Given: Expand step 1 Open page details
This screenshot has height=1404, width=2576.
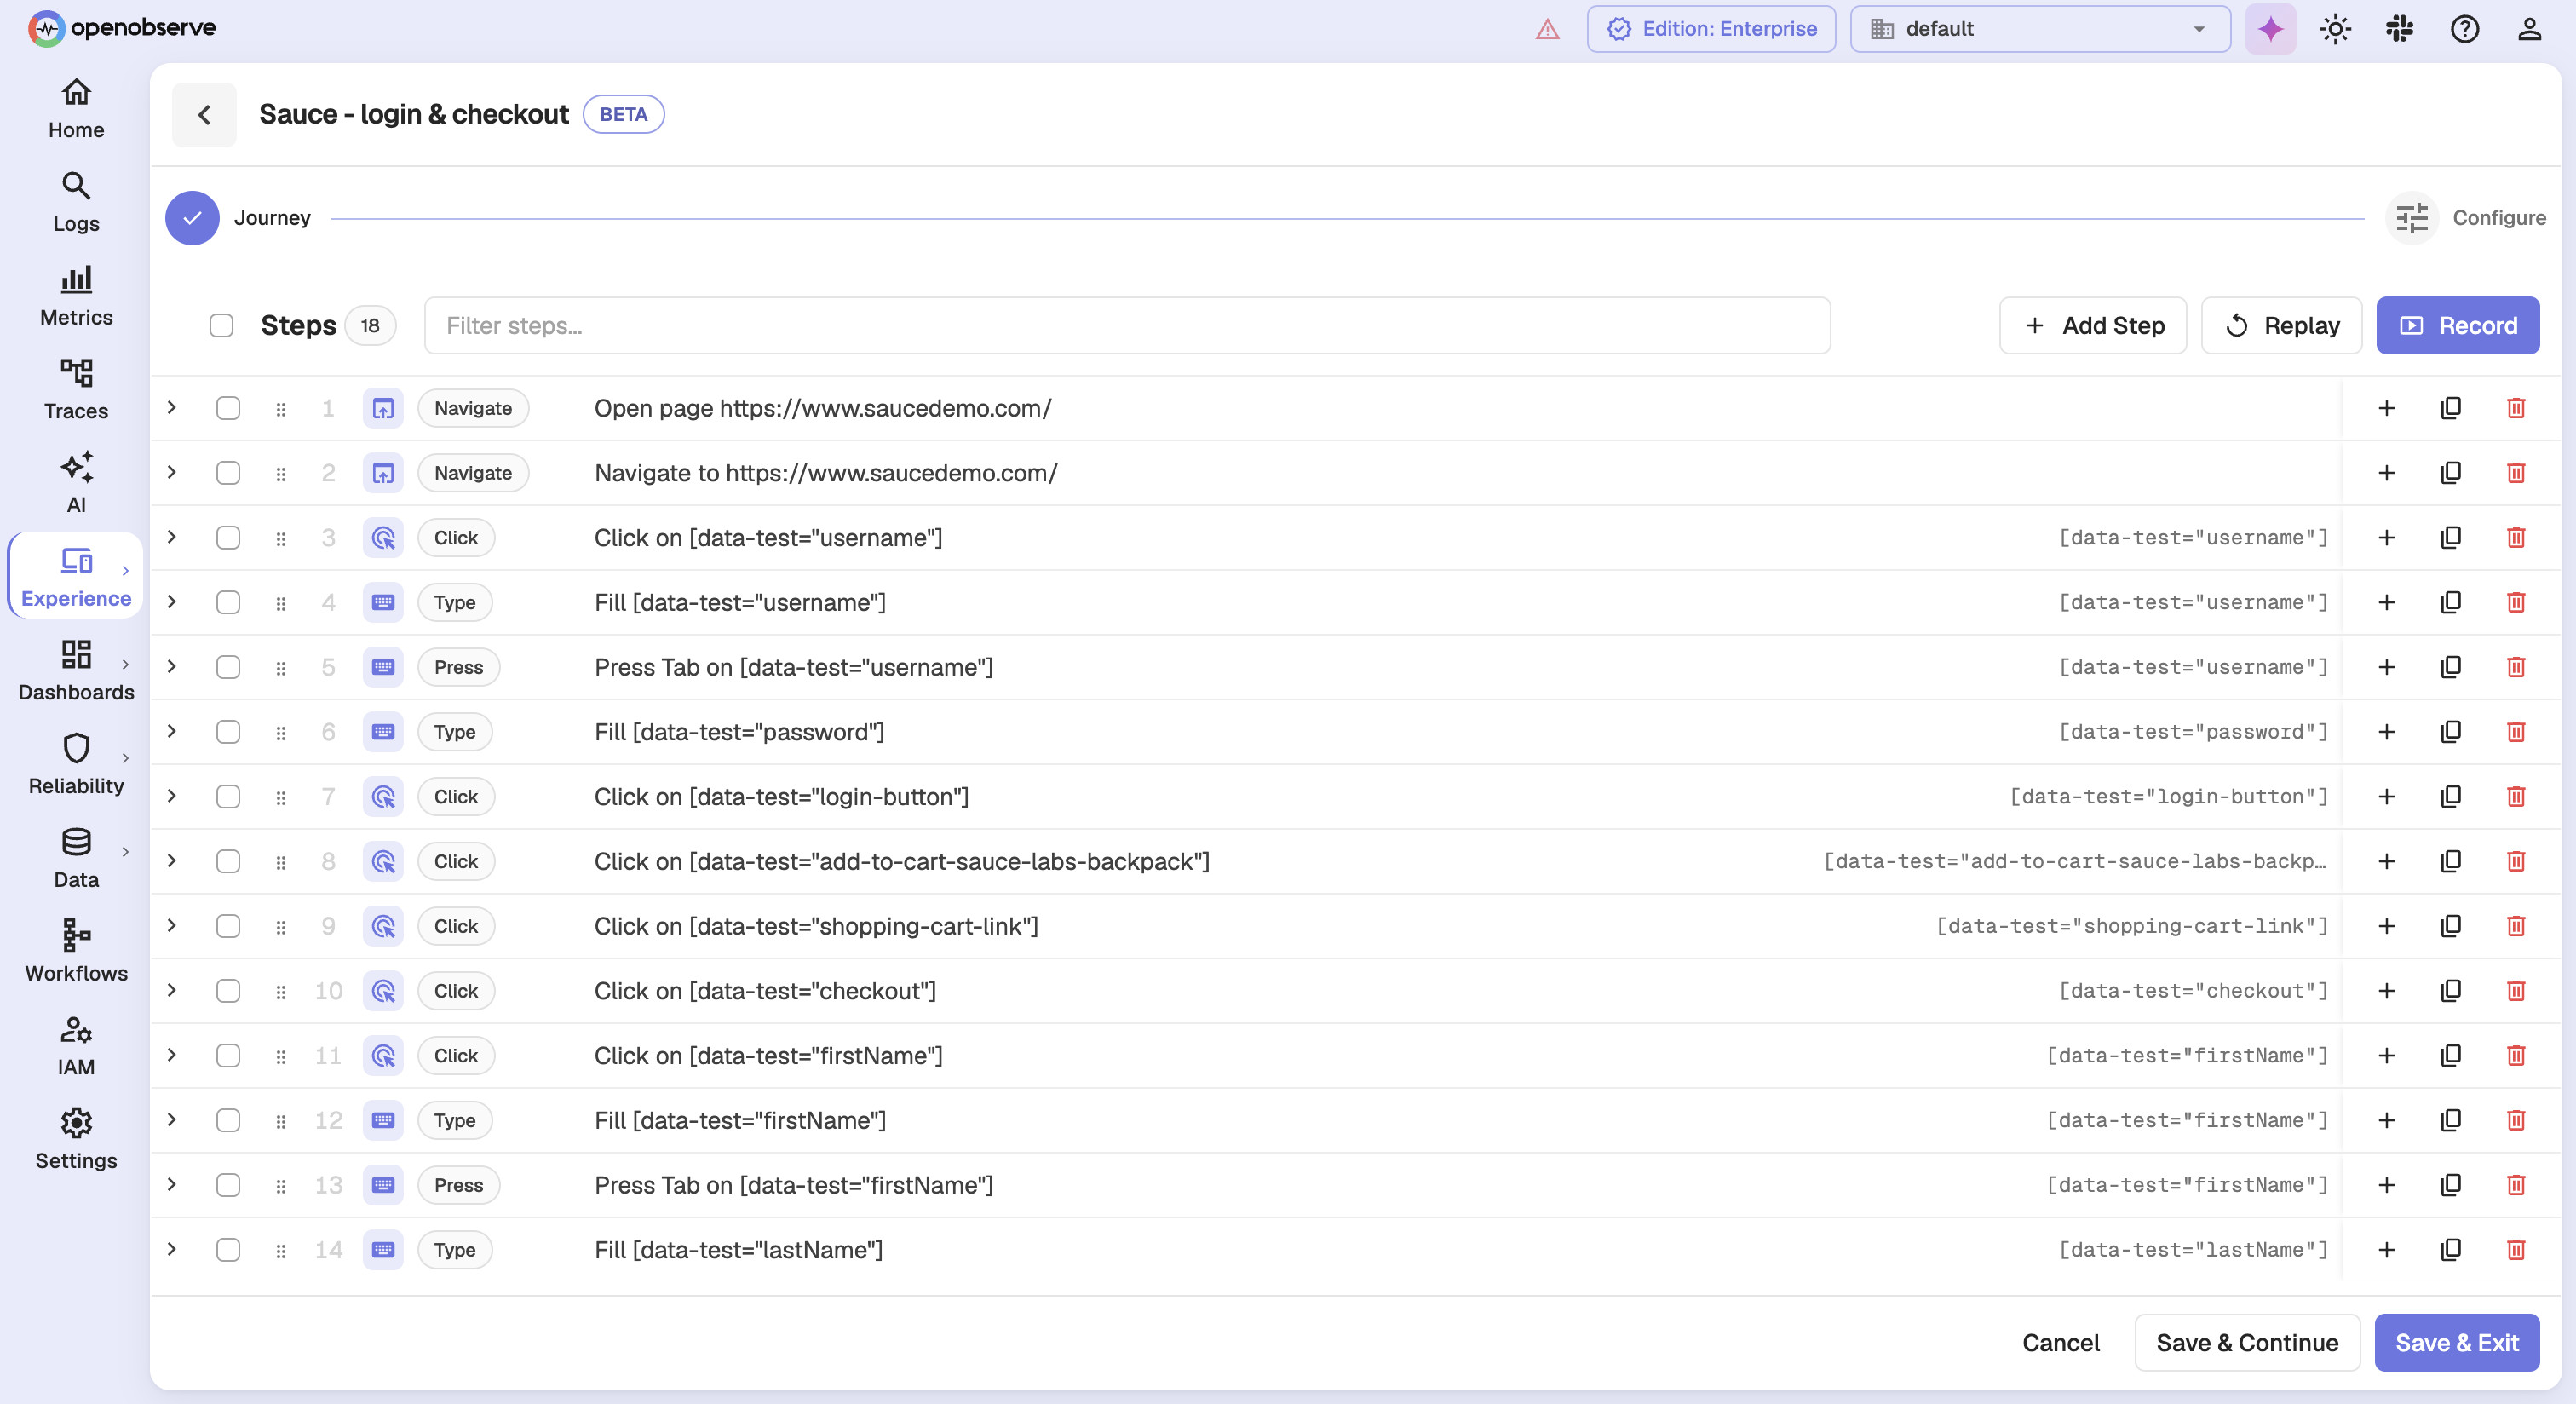Looking at the screenshot, I should click(x=172, y=408).
